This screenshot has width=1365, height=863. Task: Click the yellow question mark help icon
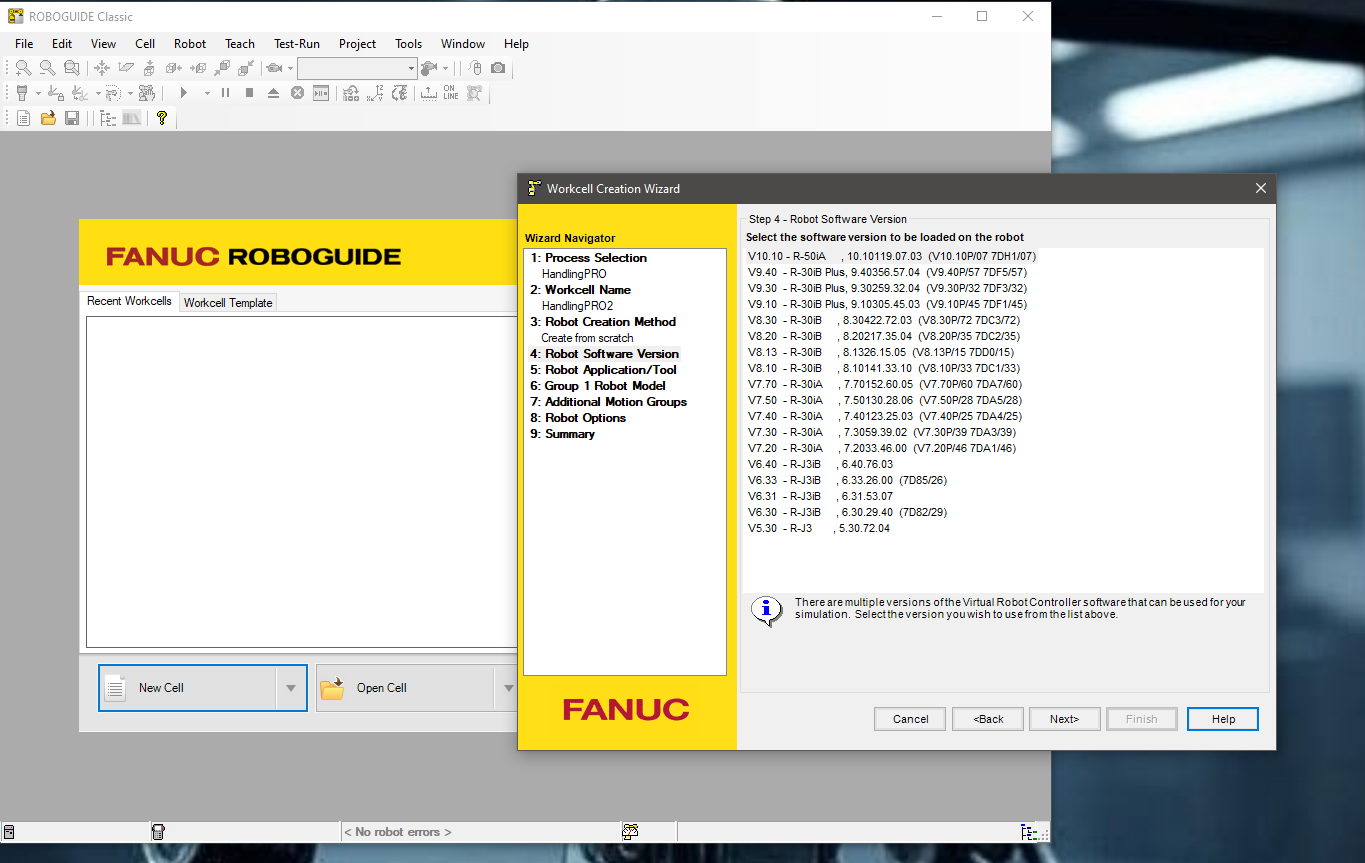(x=162, y=118)
